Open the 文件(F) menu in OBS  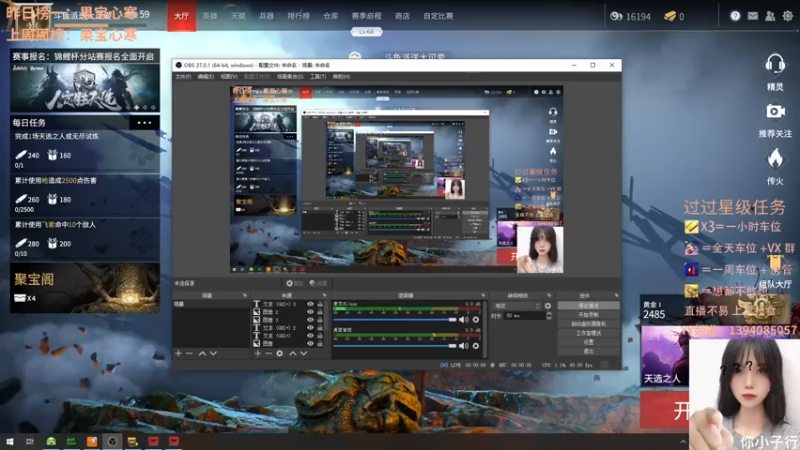[x=183, y=77]
